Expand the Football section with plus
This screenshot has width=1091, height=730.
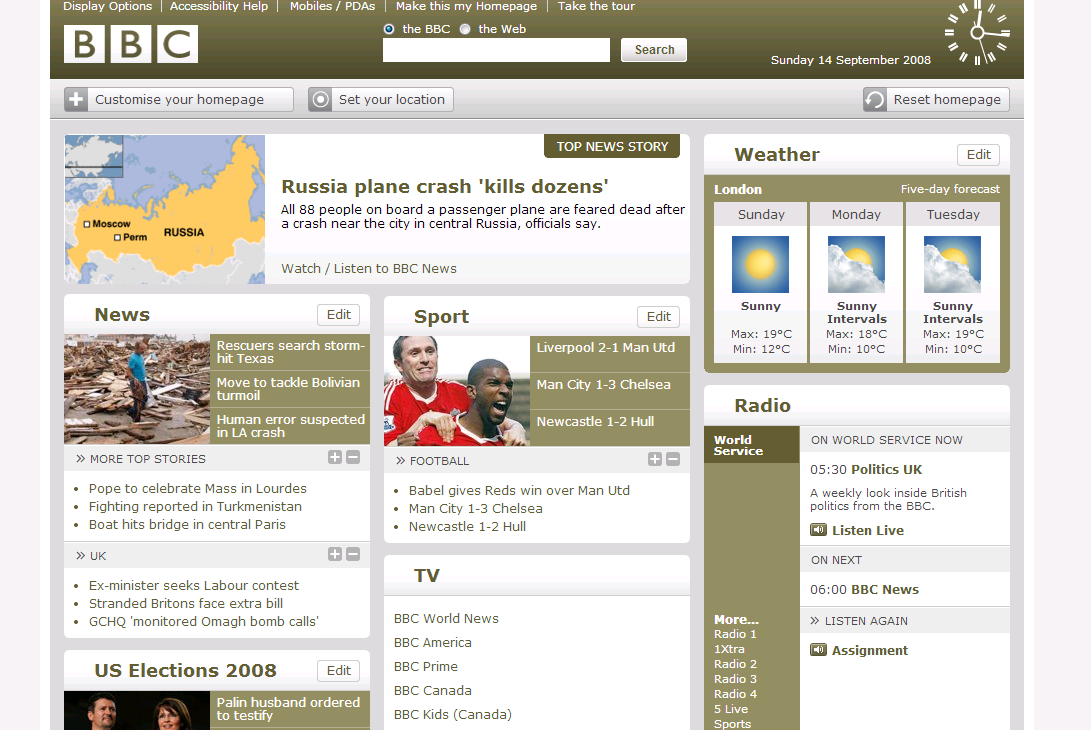tap(655, 459)
